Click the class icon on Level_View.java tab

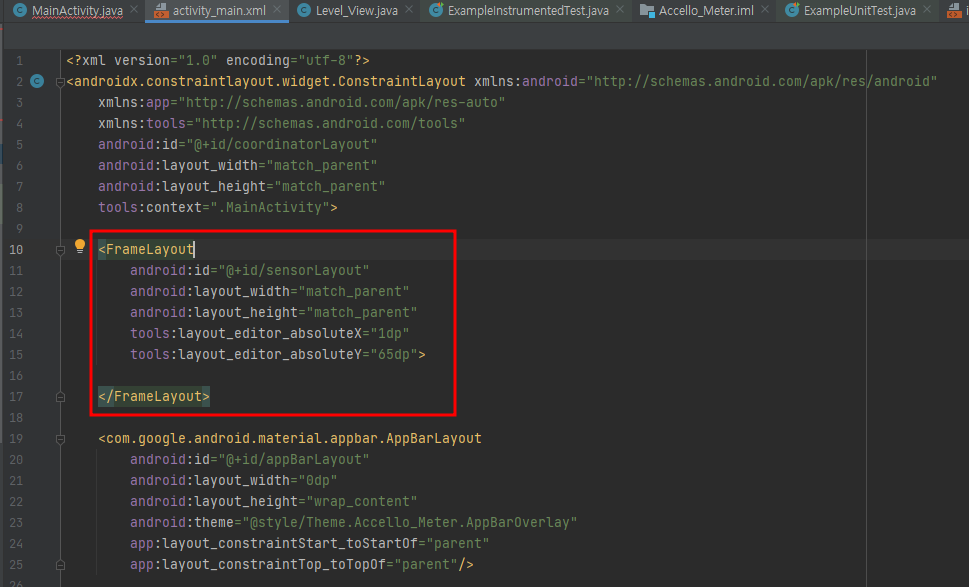[303, 10]
